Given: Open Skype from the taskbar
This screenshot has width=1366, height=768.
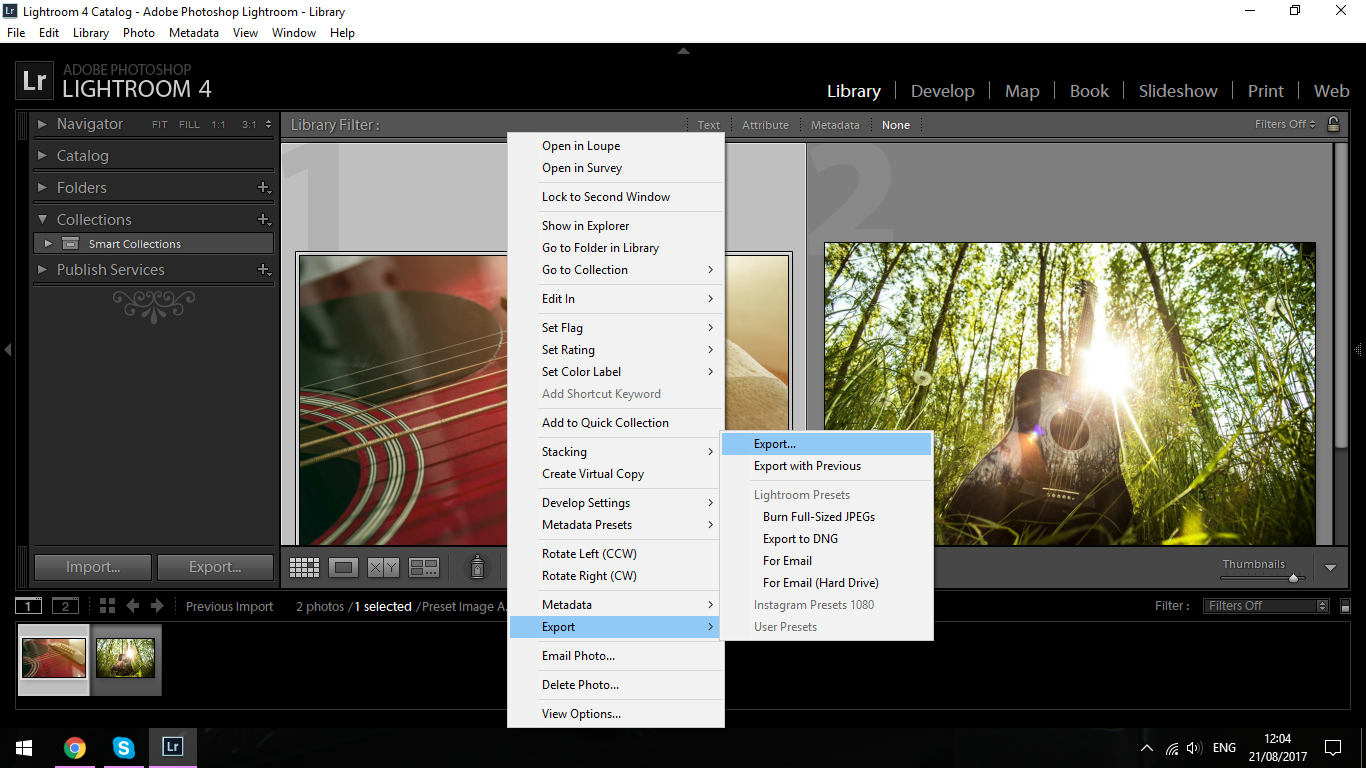Looking at the screenshot, I should (x=123, y=747).
